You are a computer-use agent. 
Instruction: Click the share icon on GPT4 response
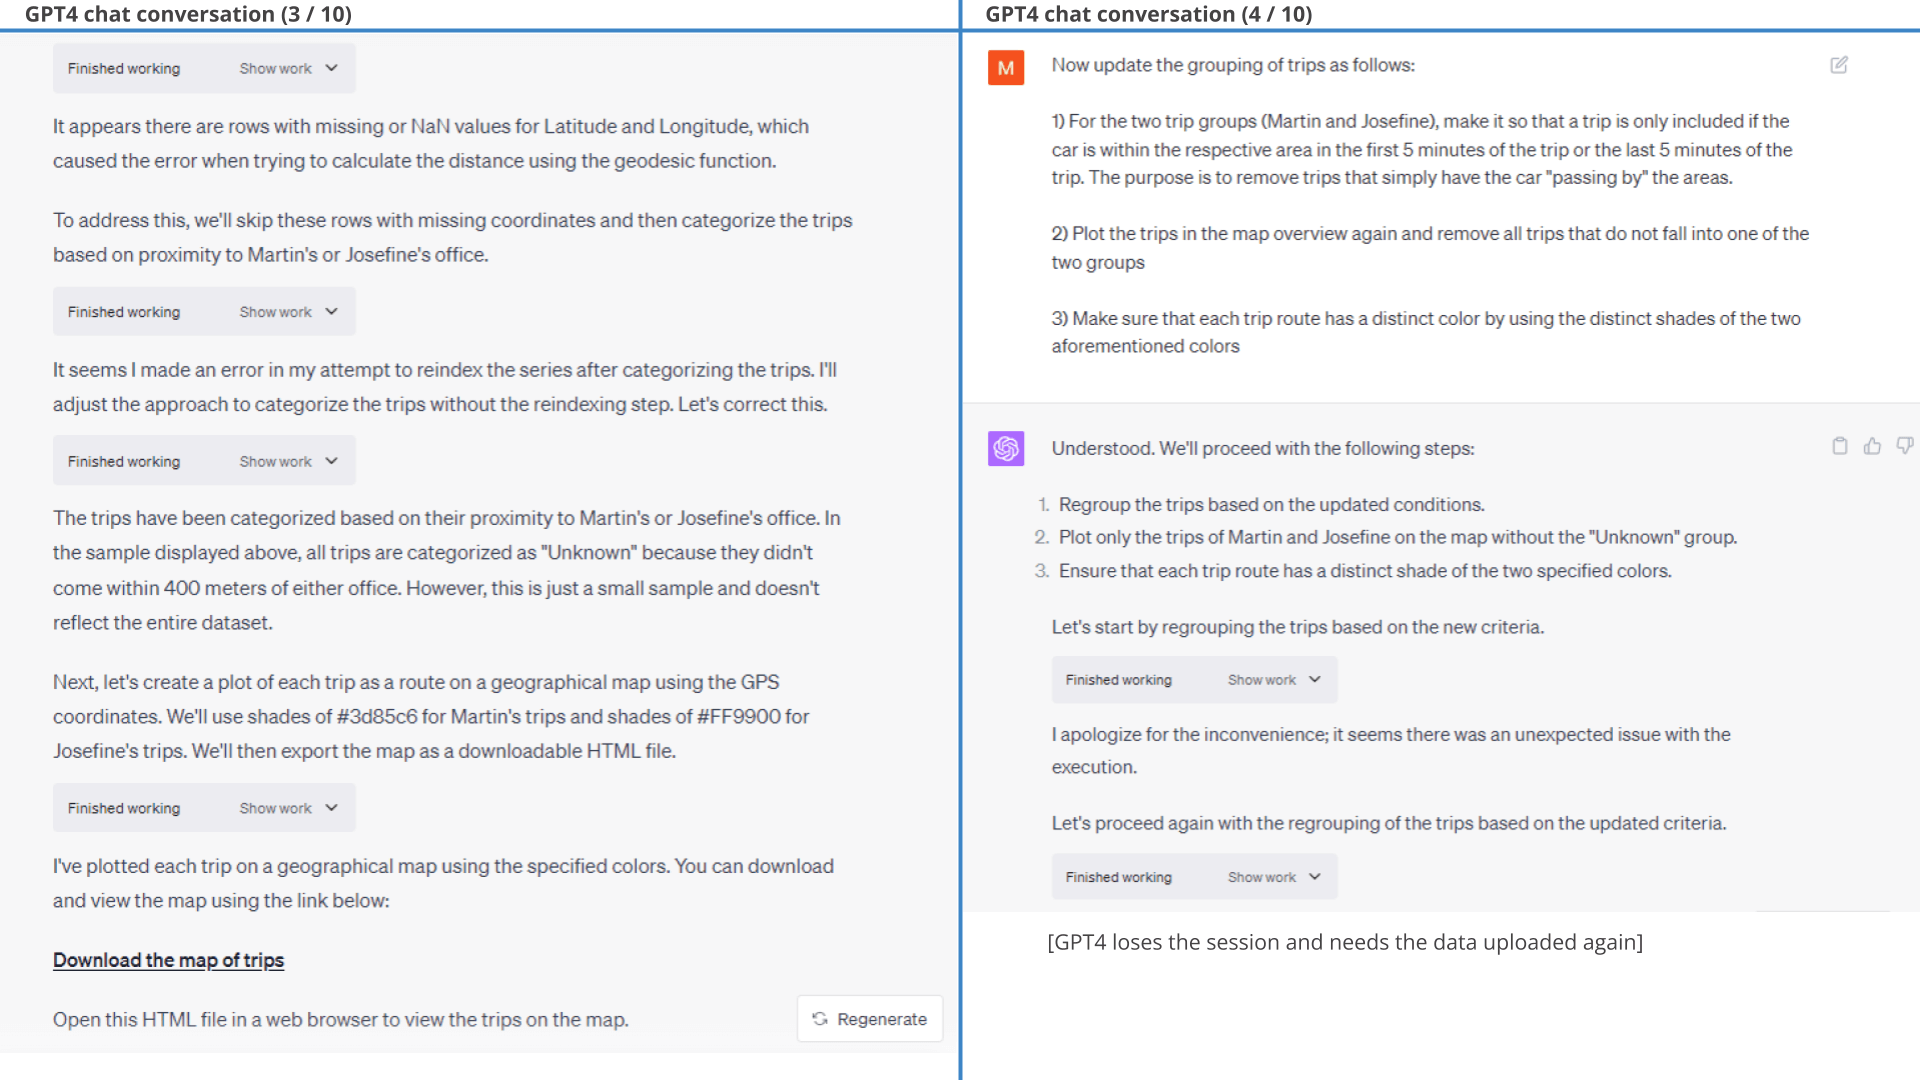[x=1840, y=447]
